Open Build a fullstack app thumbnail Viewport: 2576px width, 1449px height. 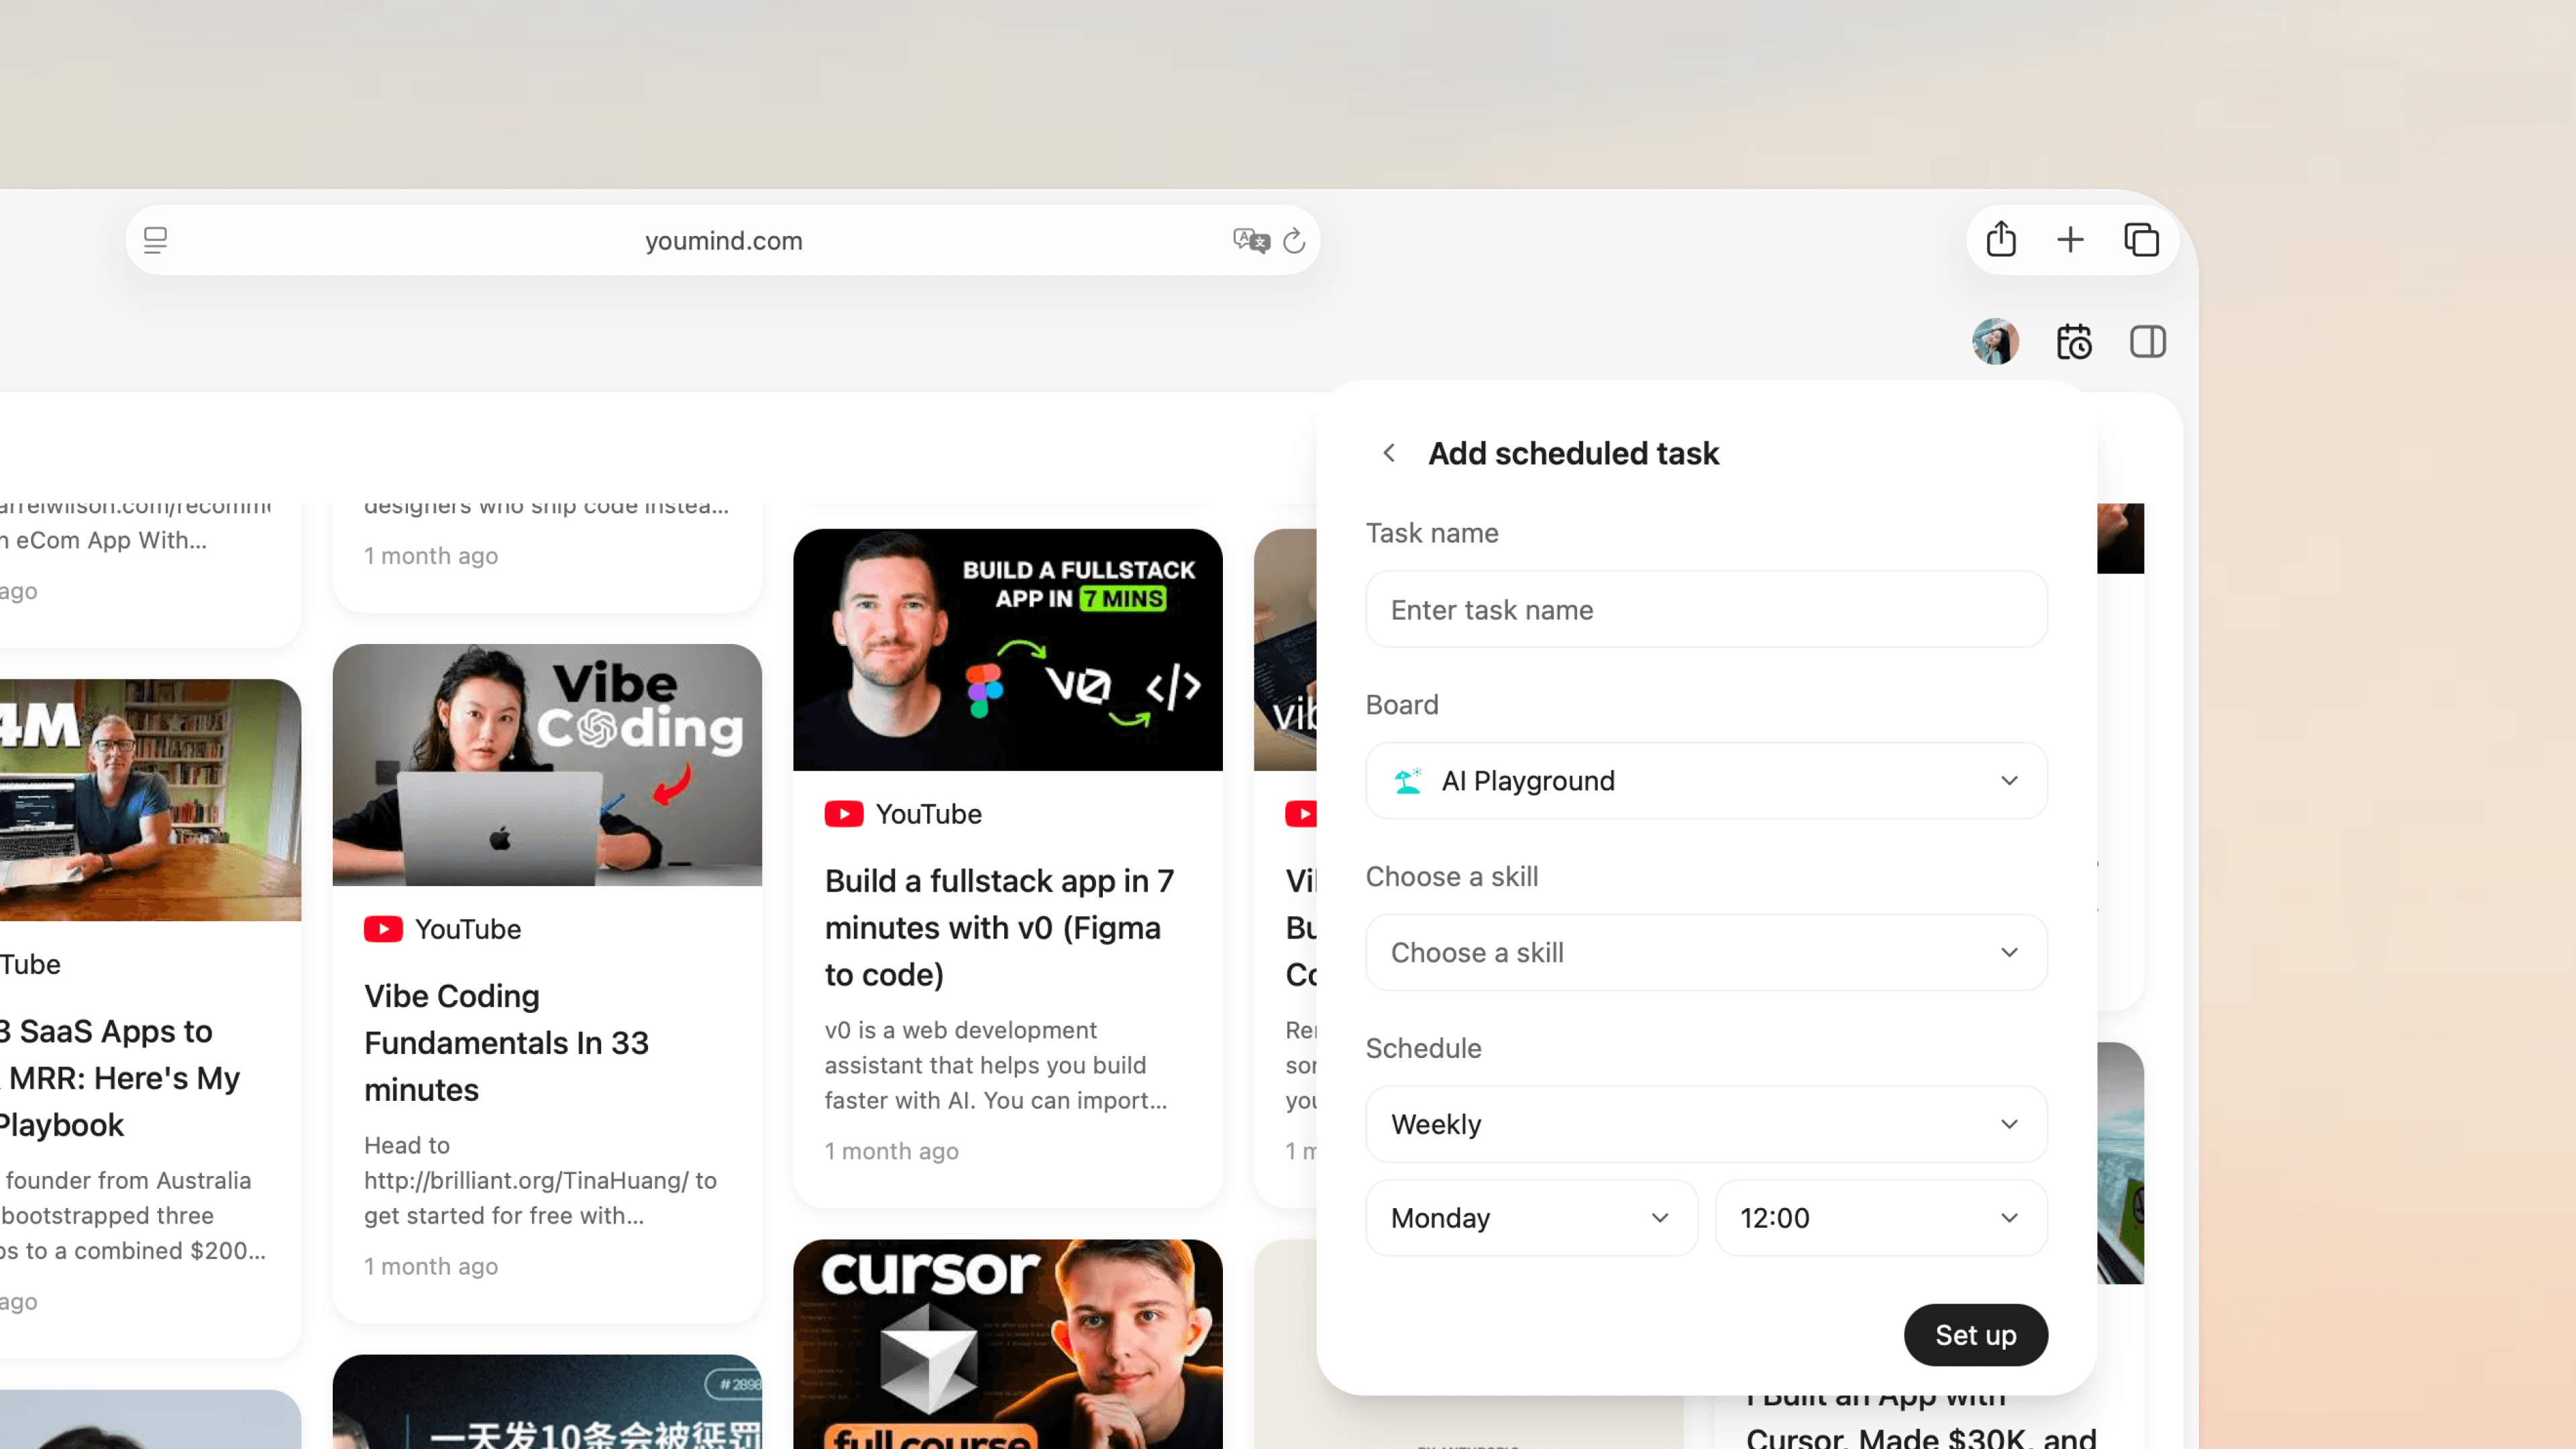pos(1008,650)
